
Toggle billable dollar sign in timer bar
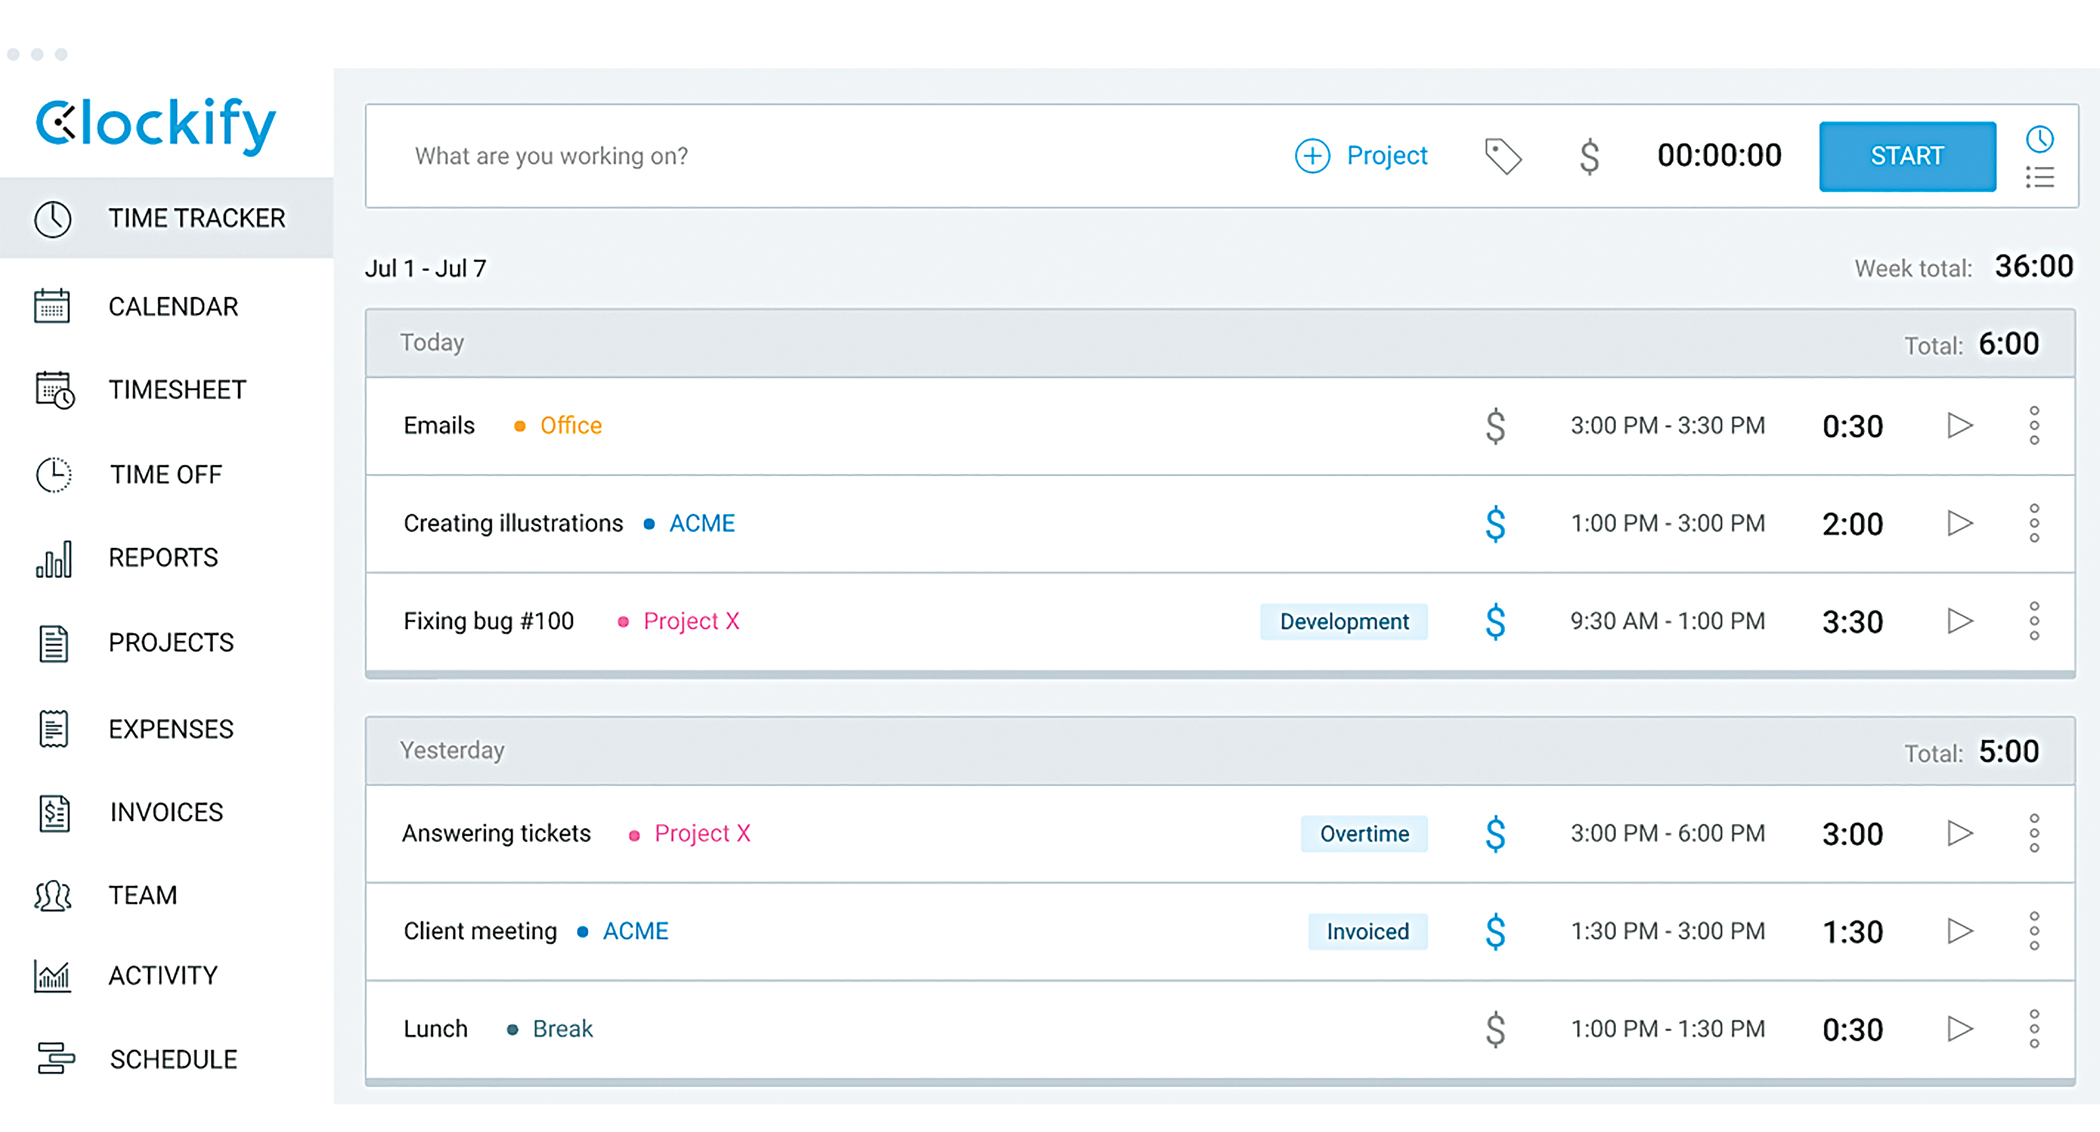1589,156
